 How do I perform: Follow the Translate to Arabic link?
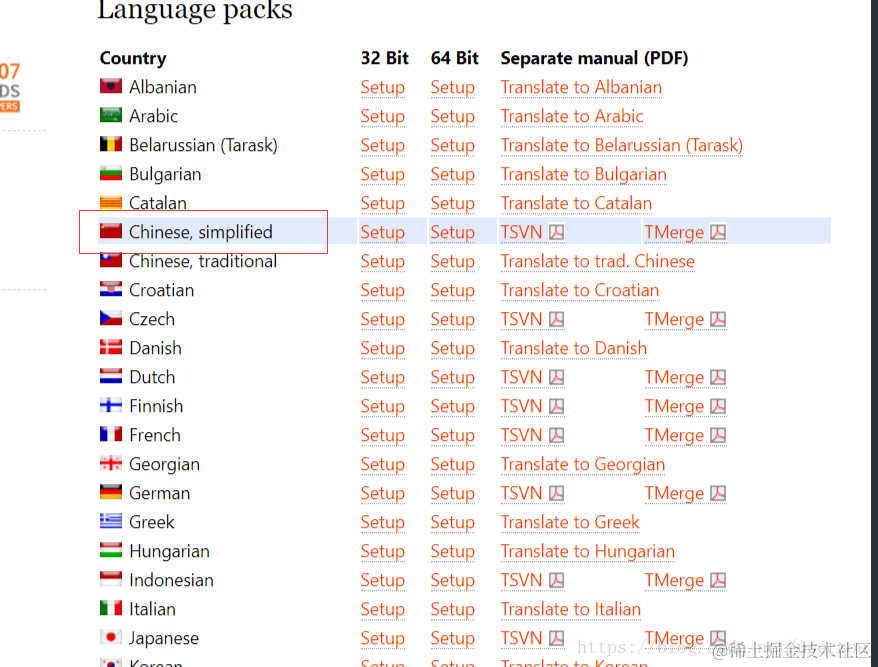pyautogui.click(x=572, y=116)
